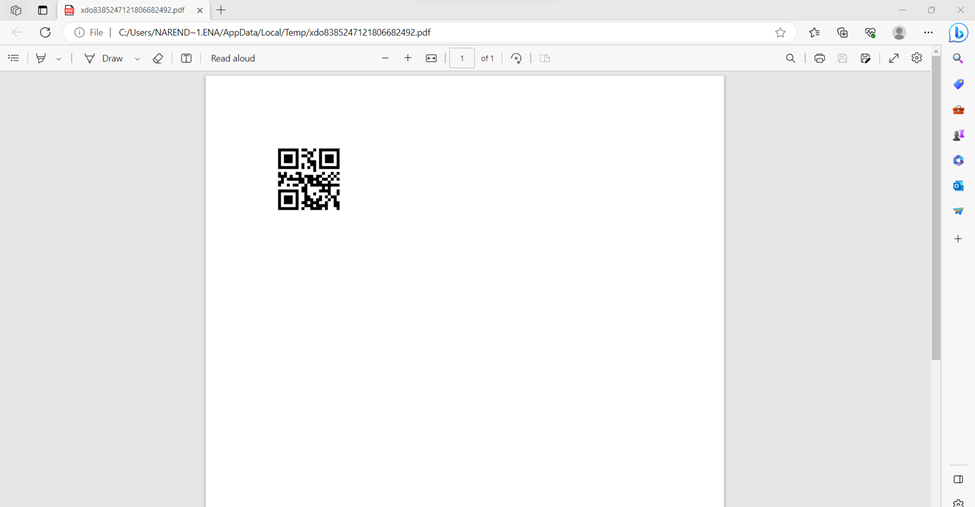The image size is (975, 507).
Task: Open the sidebar Microsoft 365 icon
Action: coord(958,160)
